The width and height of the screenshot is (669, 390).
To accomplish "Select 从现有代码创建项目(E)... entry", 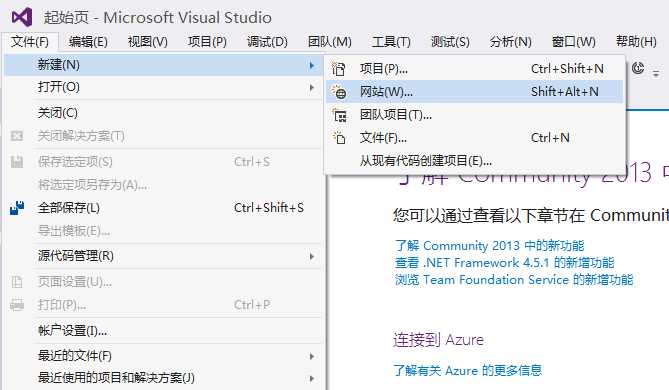I will (474, 161).
